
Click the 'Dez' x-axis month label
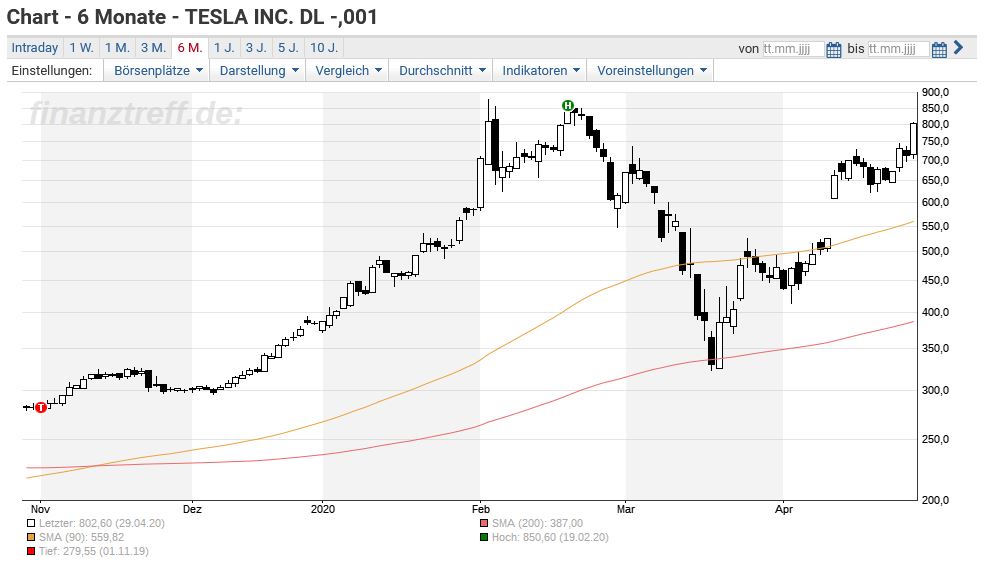tap(192, 509)
